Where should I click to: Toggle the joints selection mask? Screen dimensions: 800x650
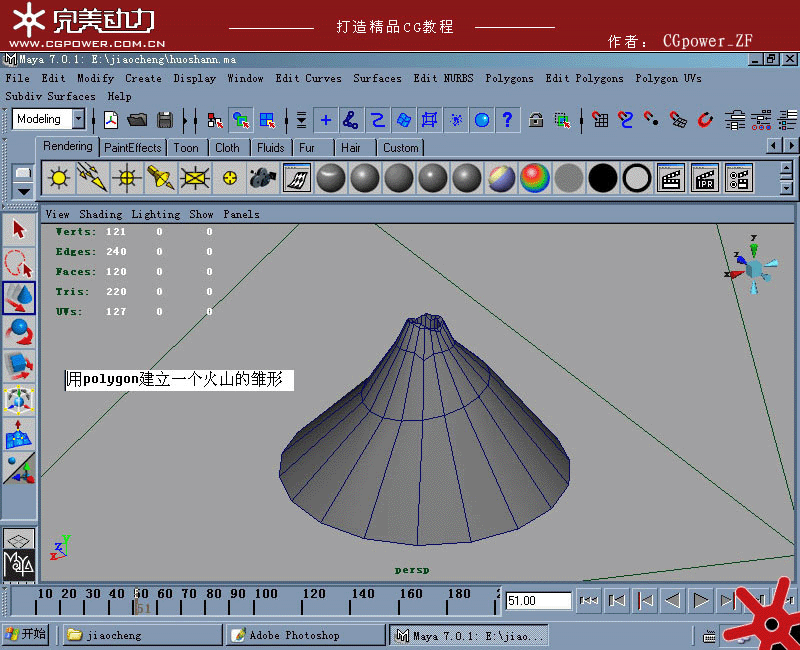pyautogui.click(x=351, y=120)
